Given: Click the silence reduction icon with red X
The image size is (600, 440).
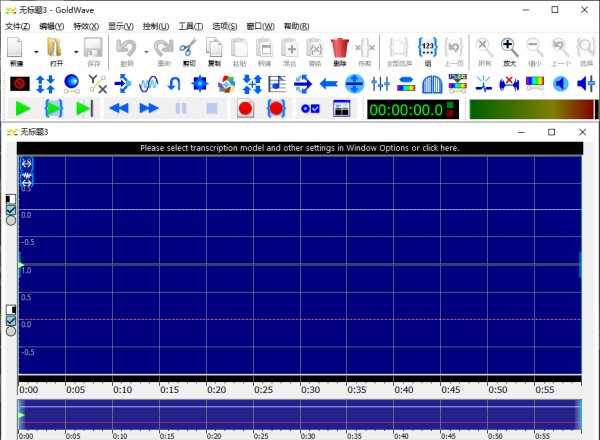Looking at the screenshot, I should [x=509, y=84].
